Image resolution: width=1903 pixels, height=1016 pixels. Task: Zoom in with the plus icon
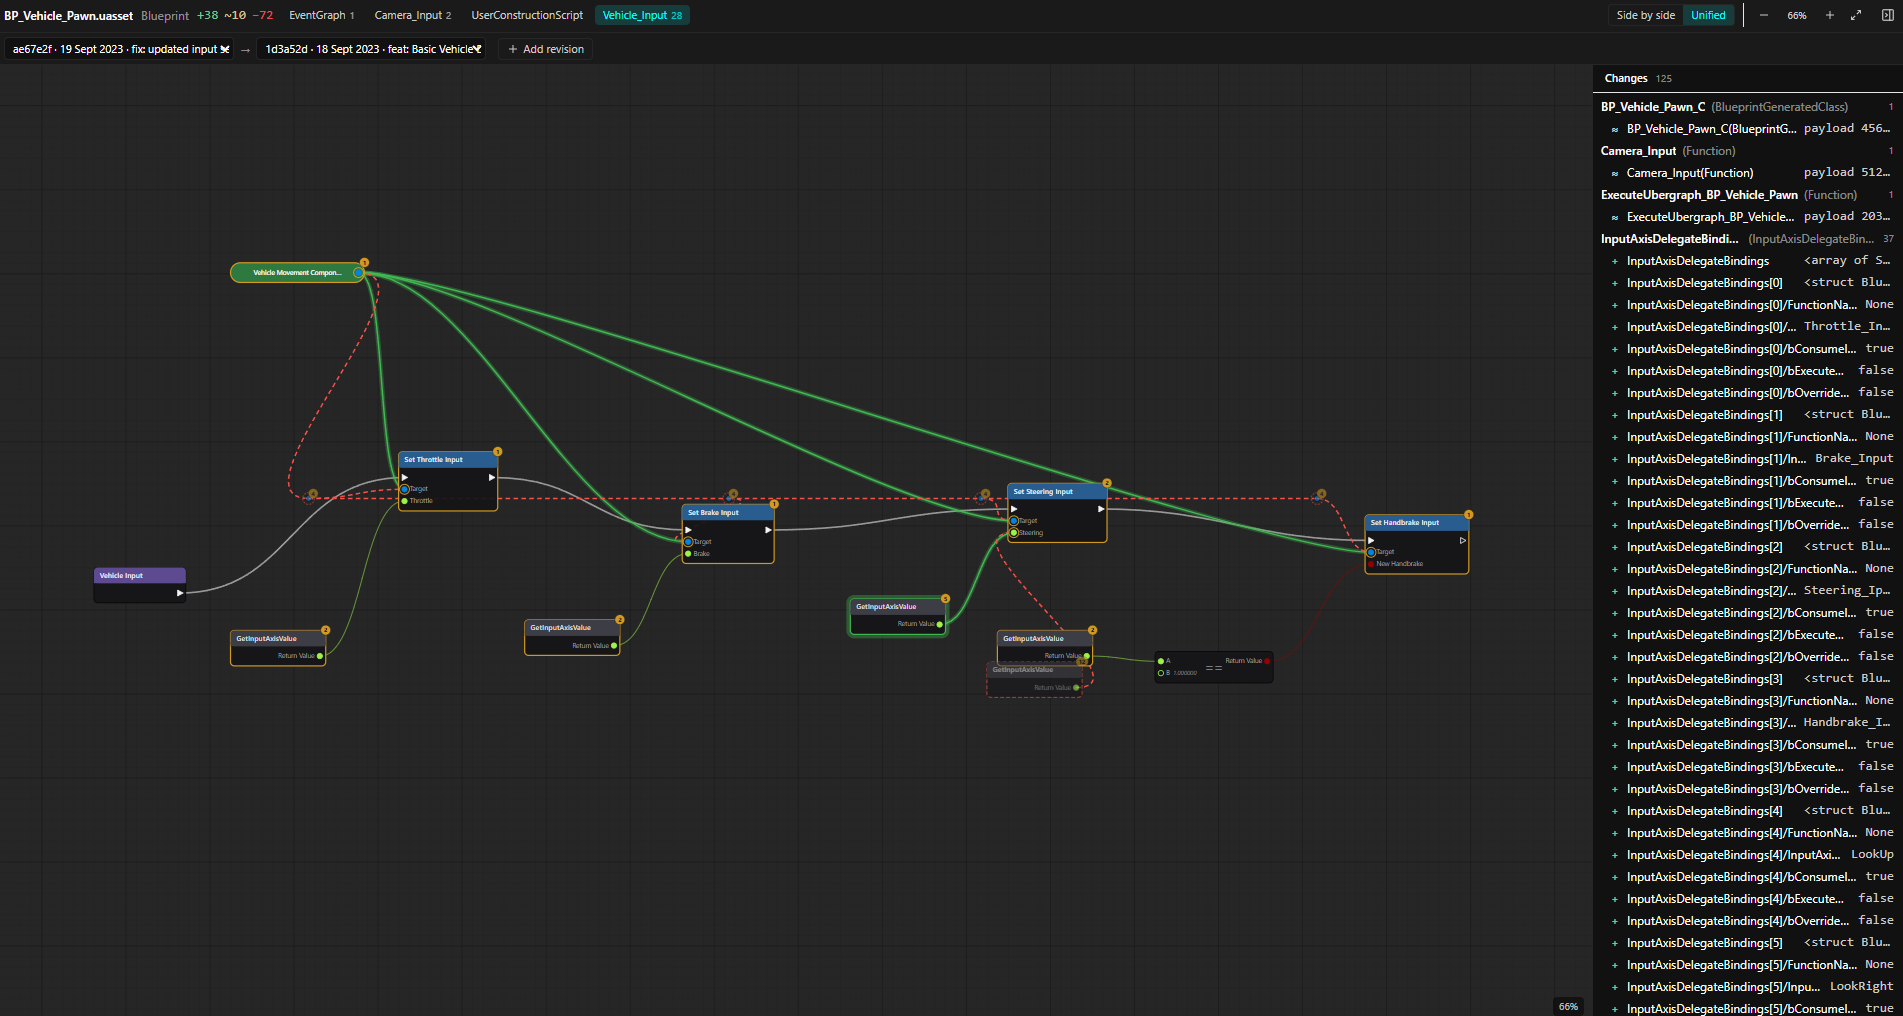click(x=1830, y=15)
